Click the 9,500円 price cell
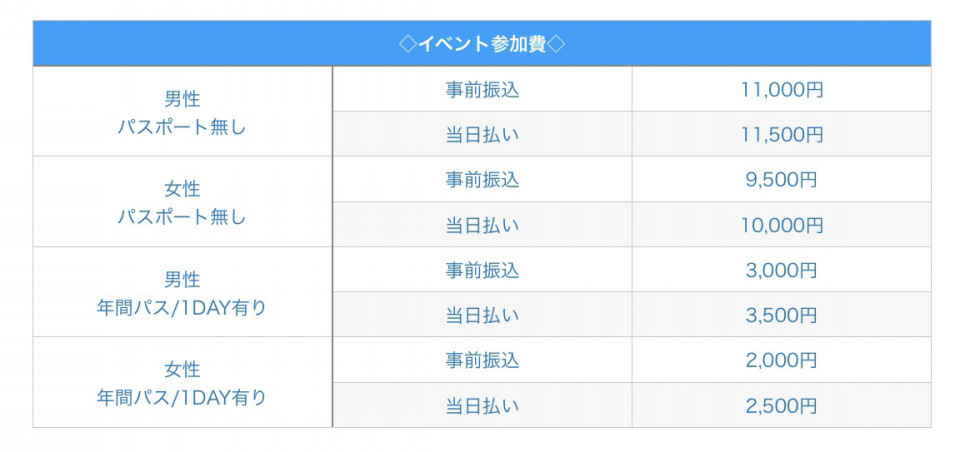The image size is (960, 452). 782,179
